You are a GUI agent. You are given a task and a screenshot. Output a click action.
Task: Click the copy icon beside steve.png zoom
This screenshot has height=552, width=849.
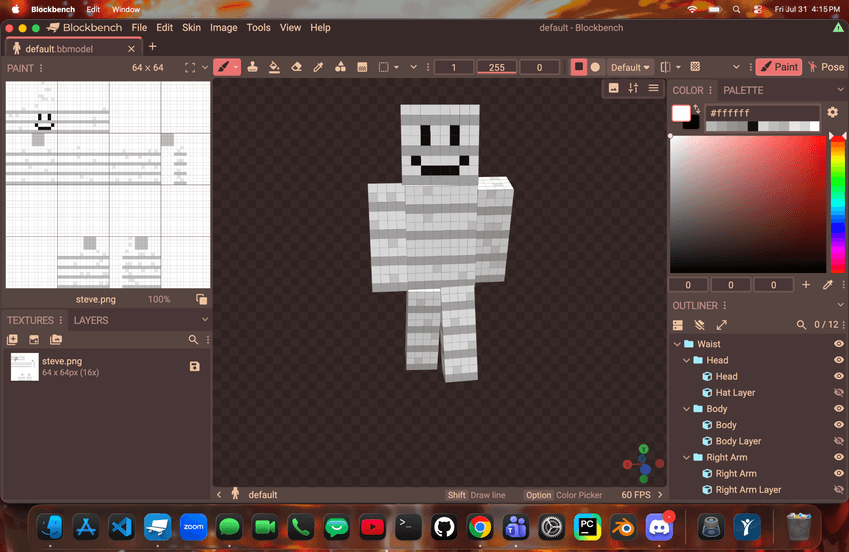pyautogui.click(x=201, y=299)
